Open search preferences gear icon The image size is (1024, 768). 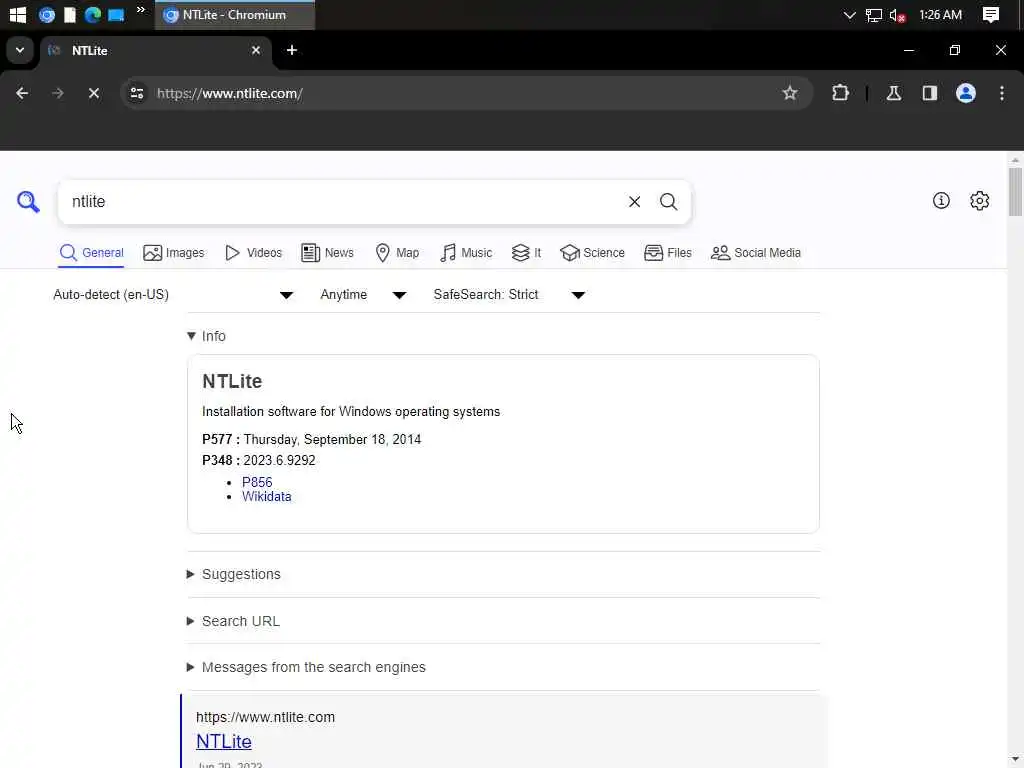[x=980, y=200]
